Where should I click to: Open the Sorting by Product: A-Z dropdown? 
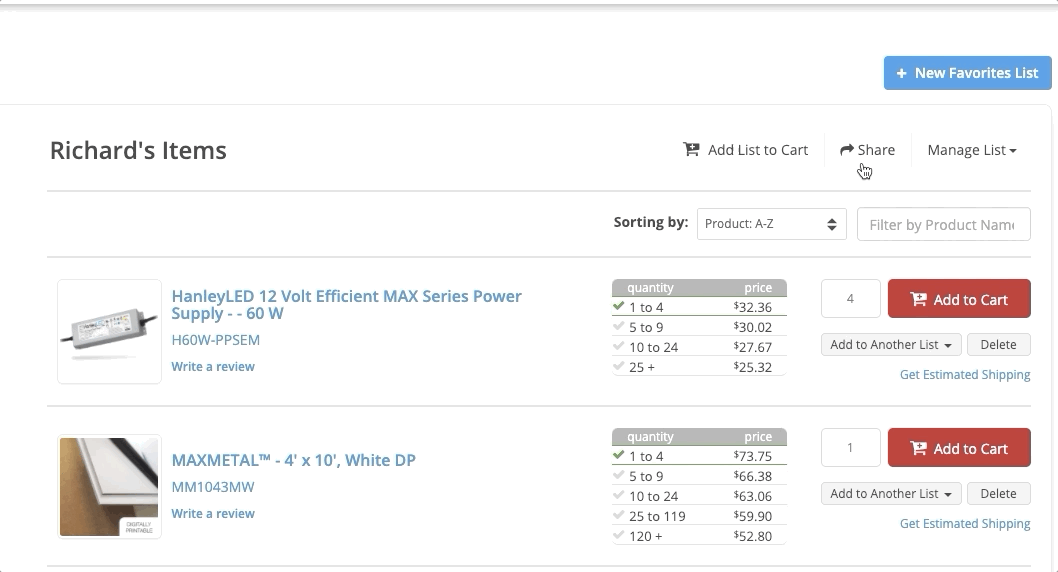[771, 224]
